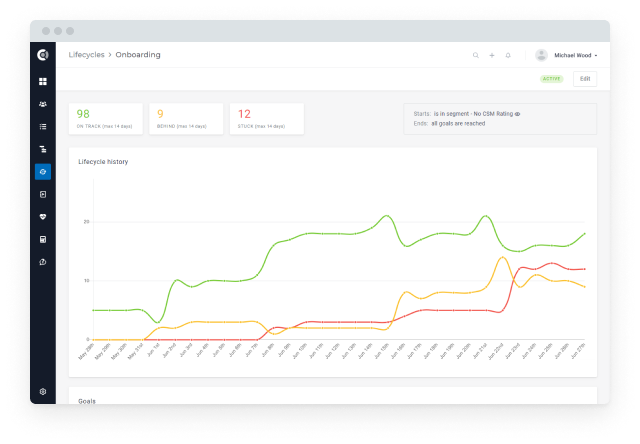Open the 9 Behind card
Viewport: 640px width, 444px height.
(186, 119)
